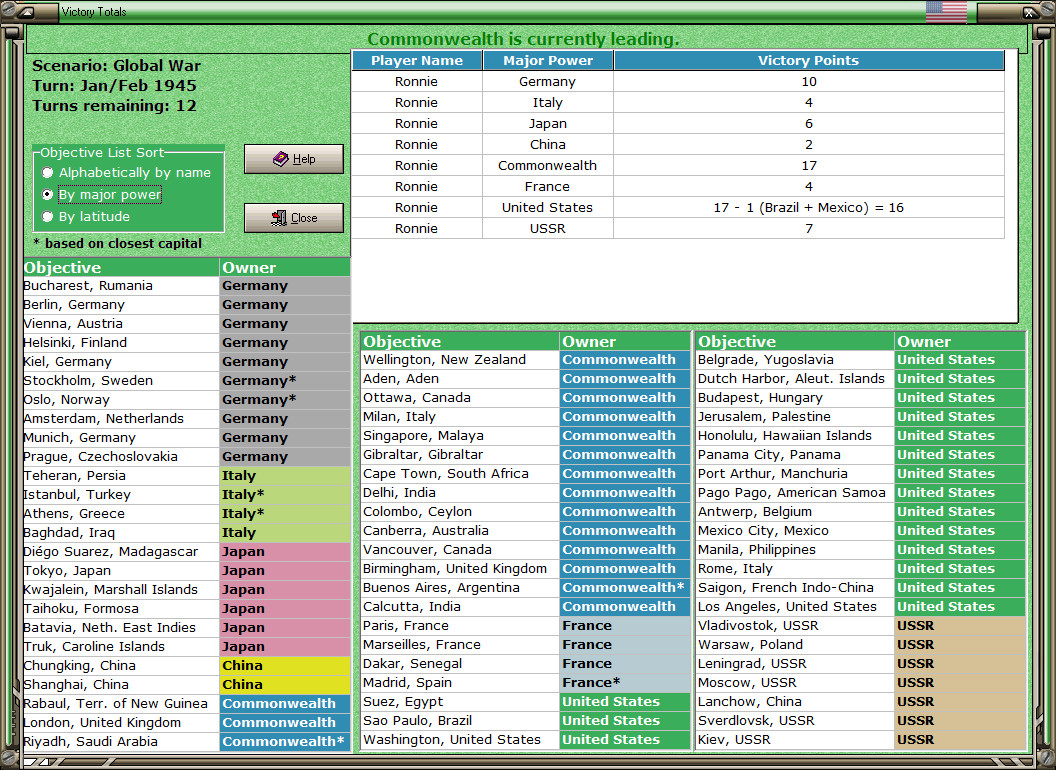Select Paris, France objective

(x=460, y=626)
